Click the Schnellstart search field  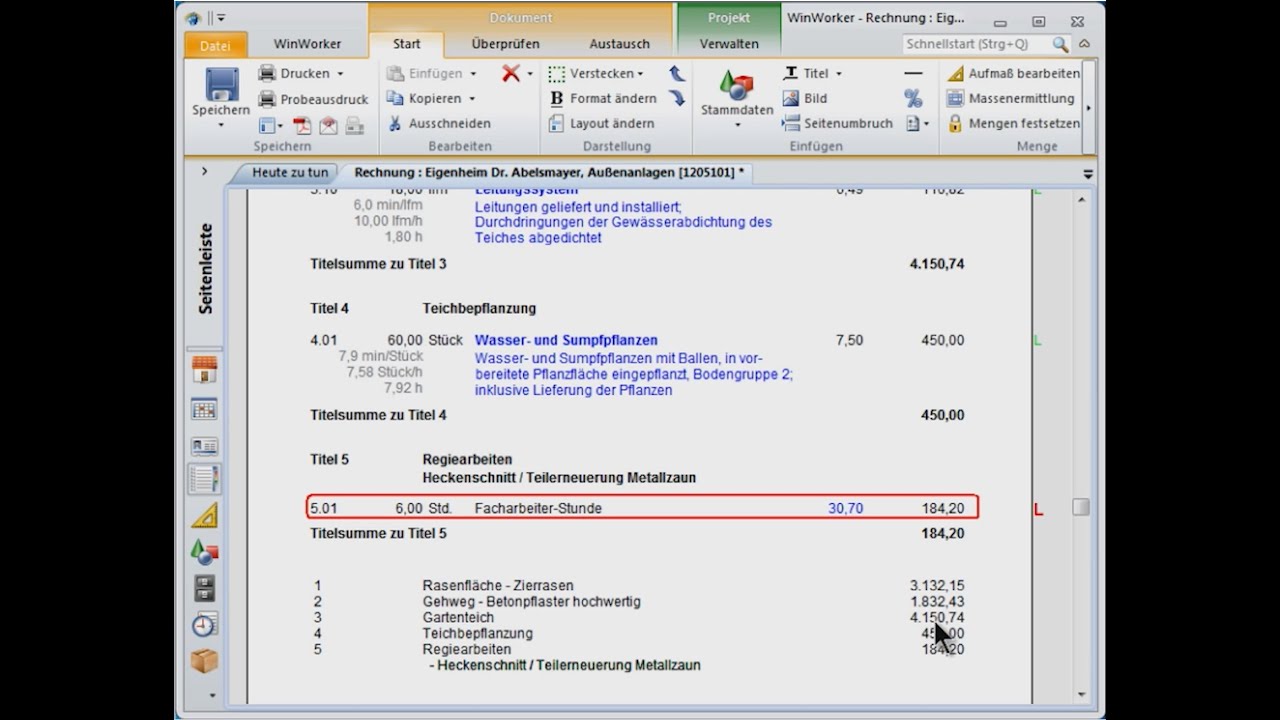[x=977, y=44]
